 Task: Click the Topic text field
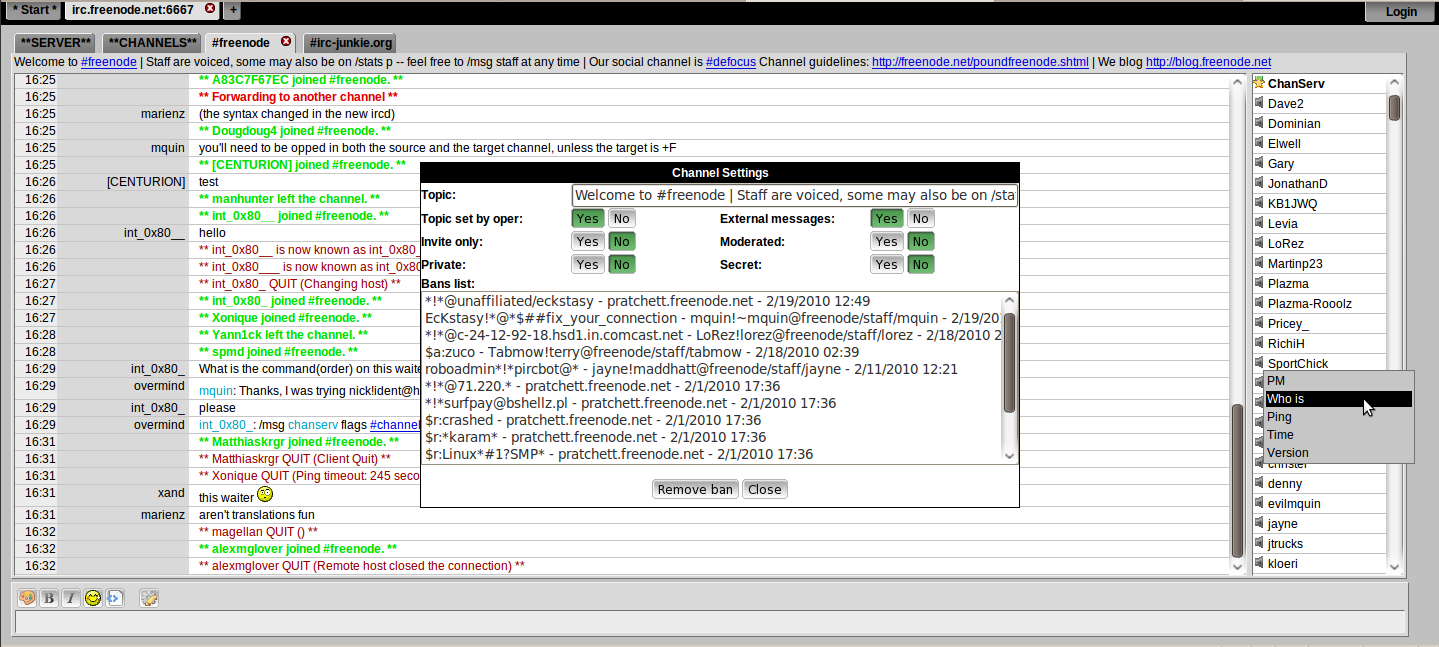tap(794, 195)
